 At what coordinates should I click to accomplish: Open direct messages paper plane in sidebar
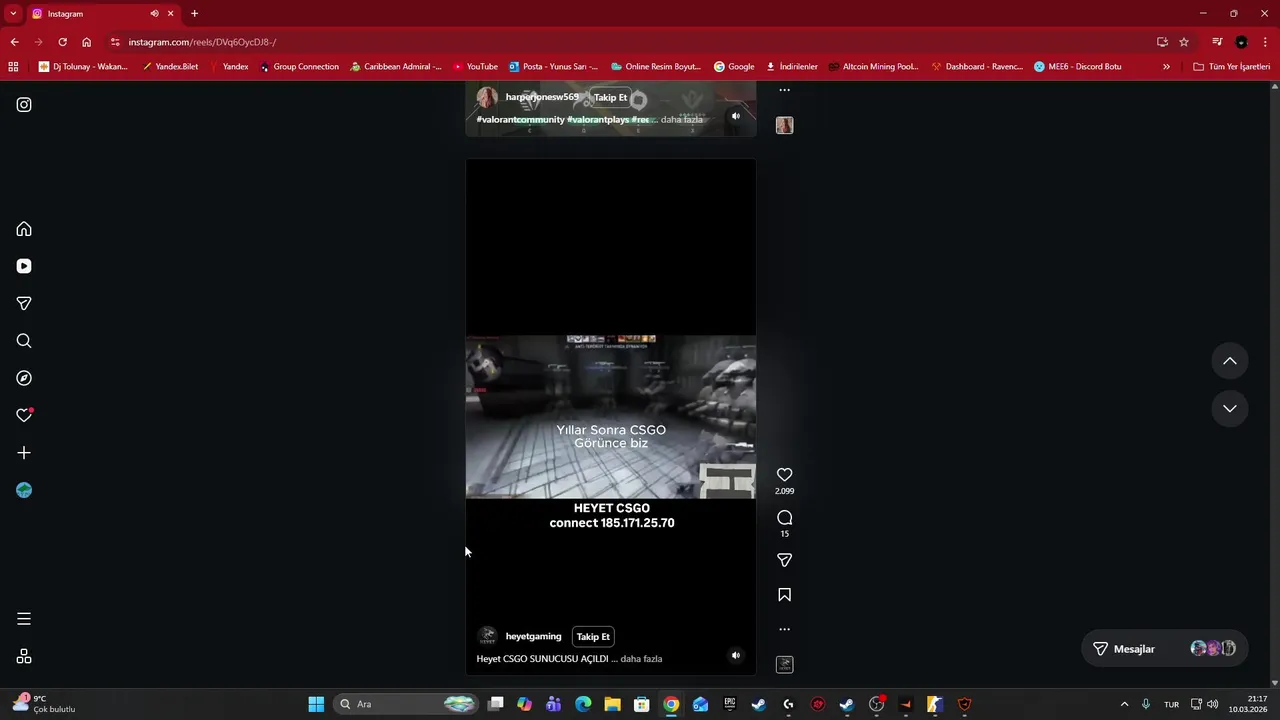click(24, 303)
